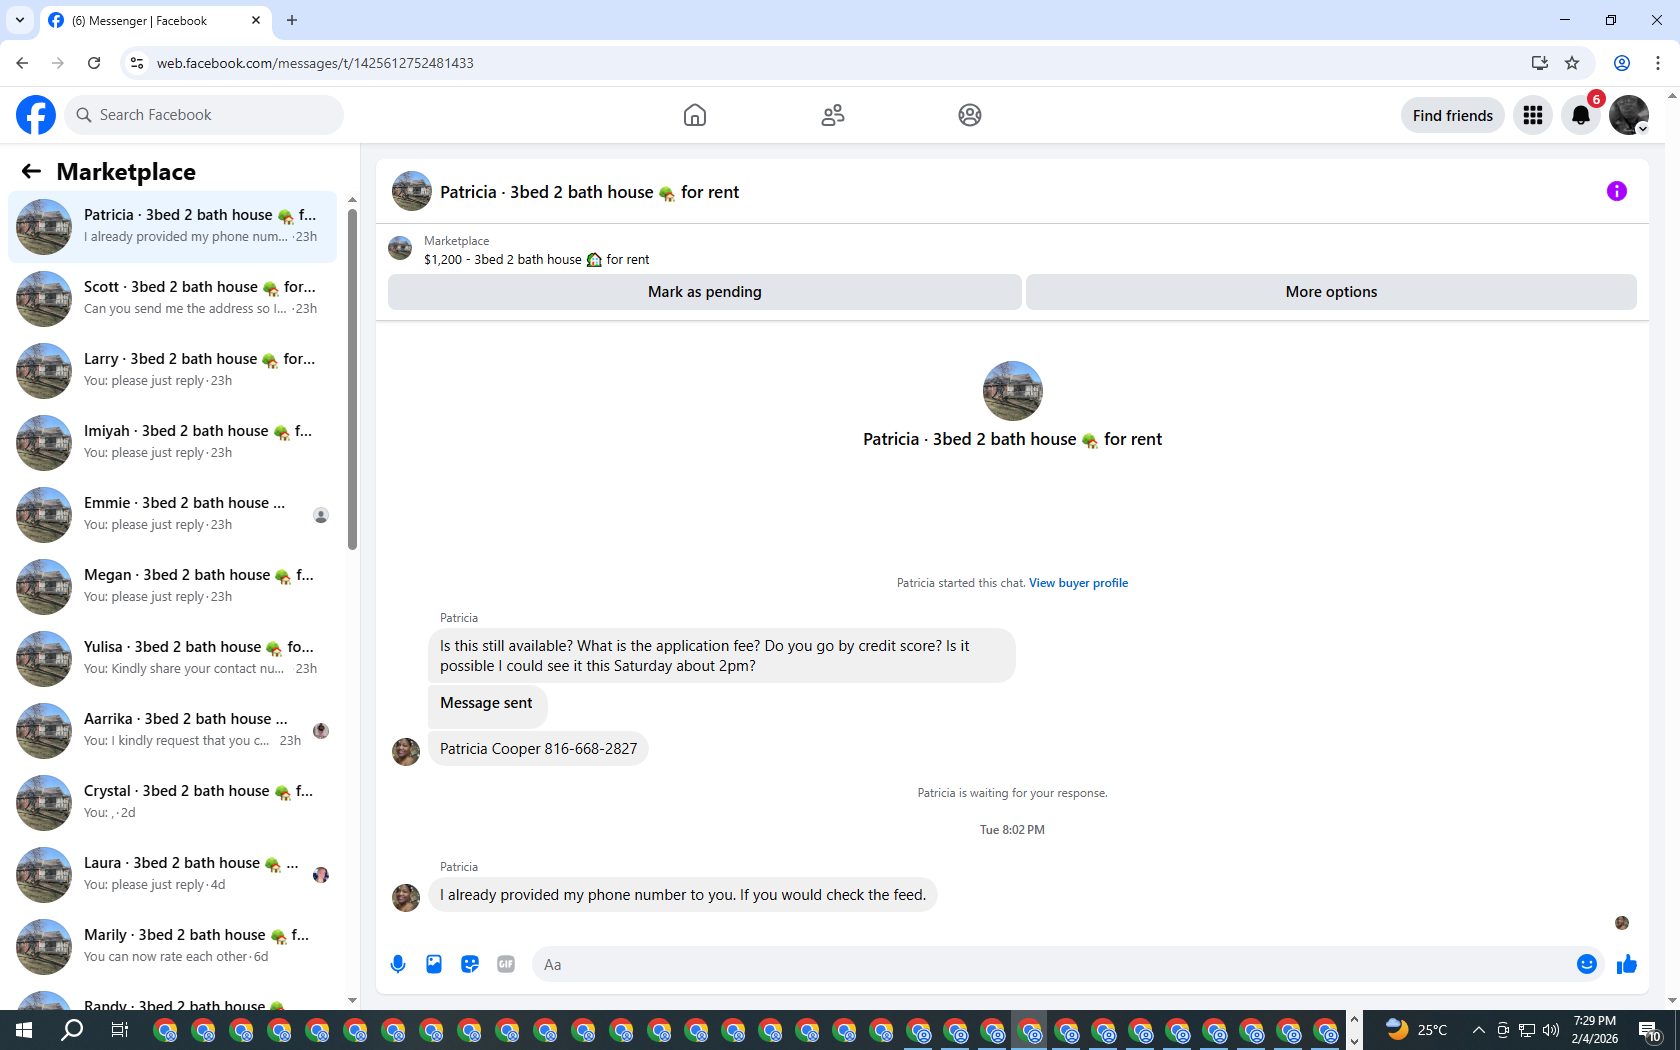This screenshot has height=1050, width=1680.
Task: Select Megan conversation in the list
Action: 173,587
